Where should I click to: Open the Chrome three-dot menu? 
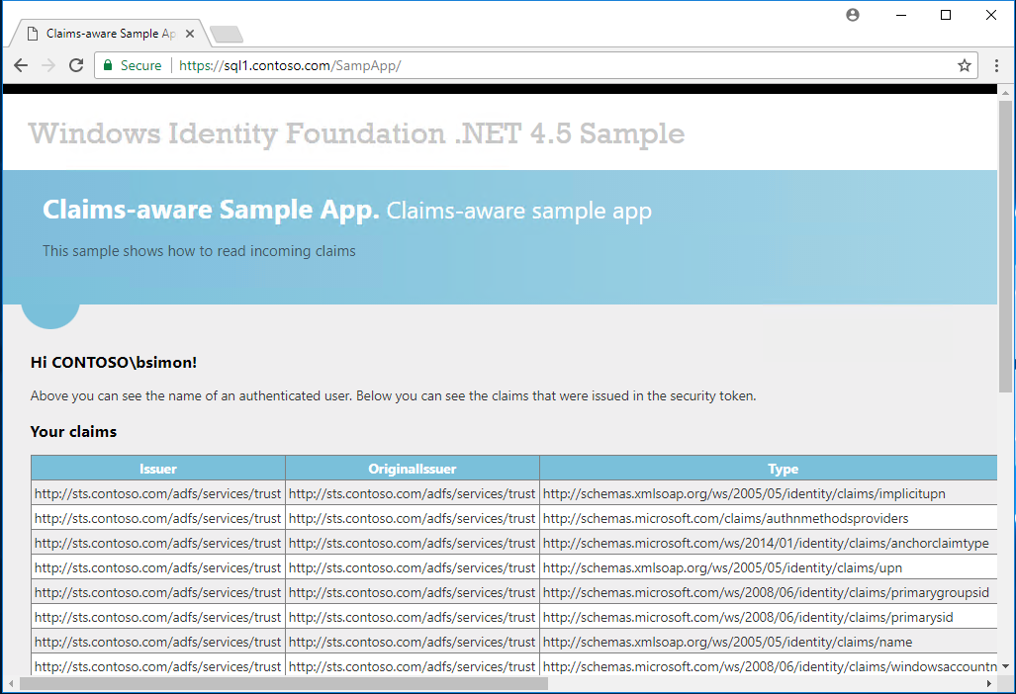point(996,65)
